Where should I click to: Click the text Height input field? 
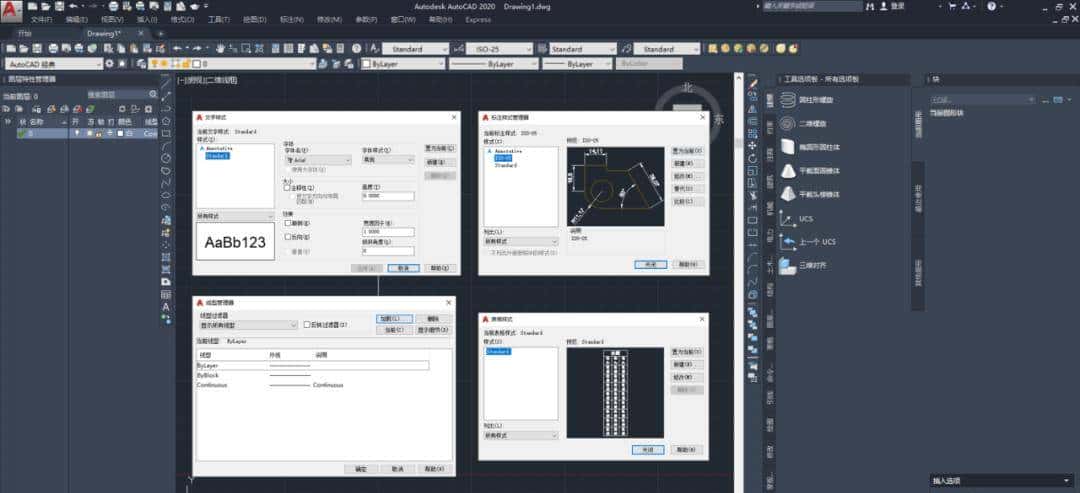(x=387, y=196)
